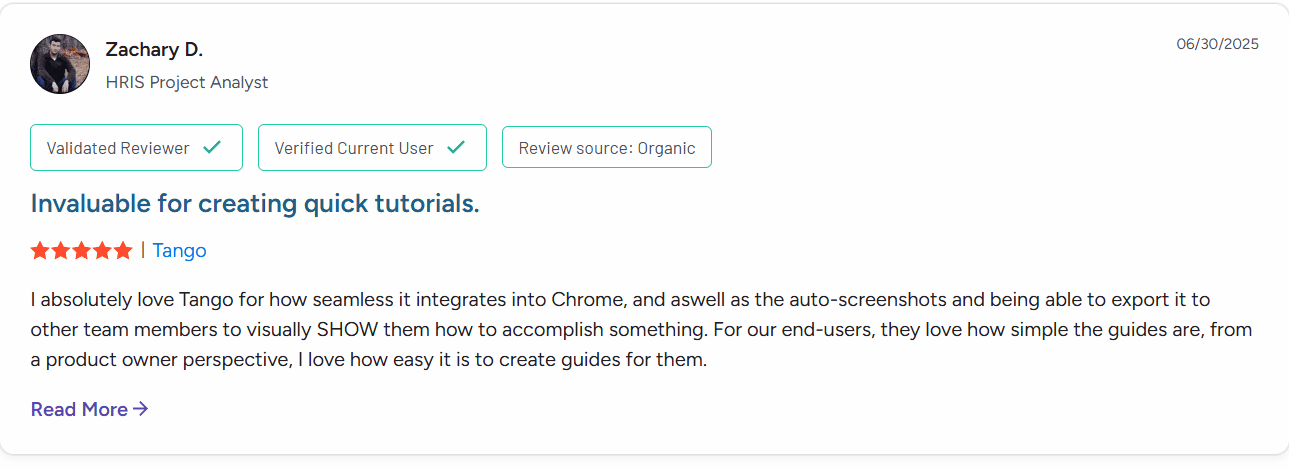Click the fourth rating star
Screen dimensions: 1289x470
click(x=102, y=251)
